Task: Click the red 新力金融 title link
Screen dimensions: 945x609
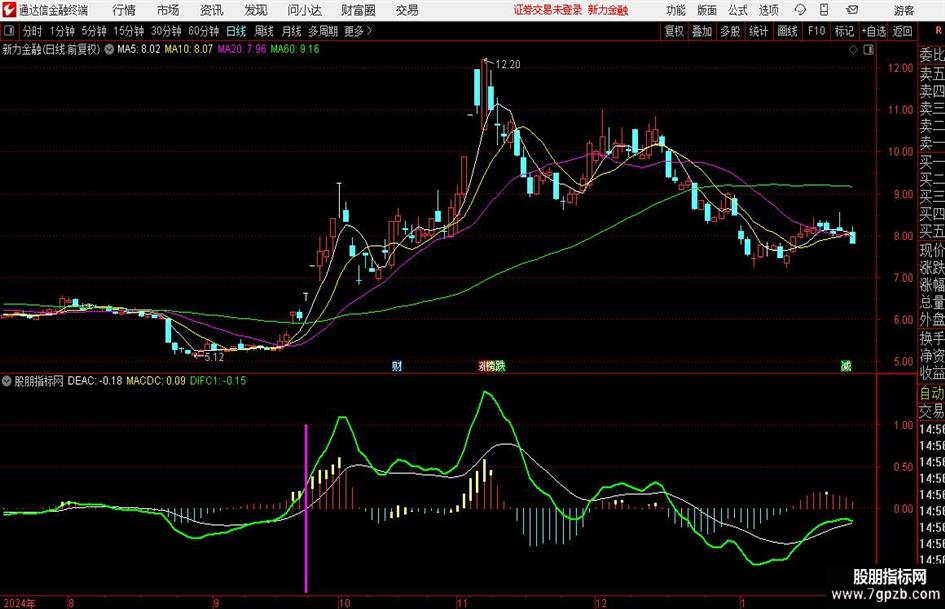Action: [608, 10]
